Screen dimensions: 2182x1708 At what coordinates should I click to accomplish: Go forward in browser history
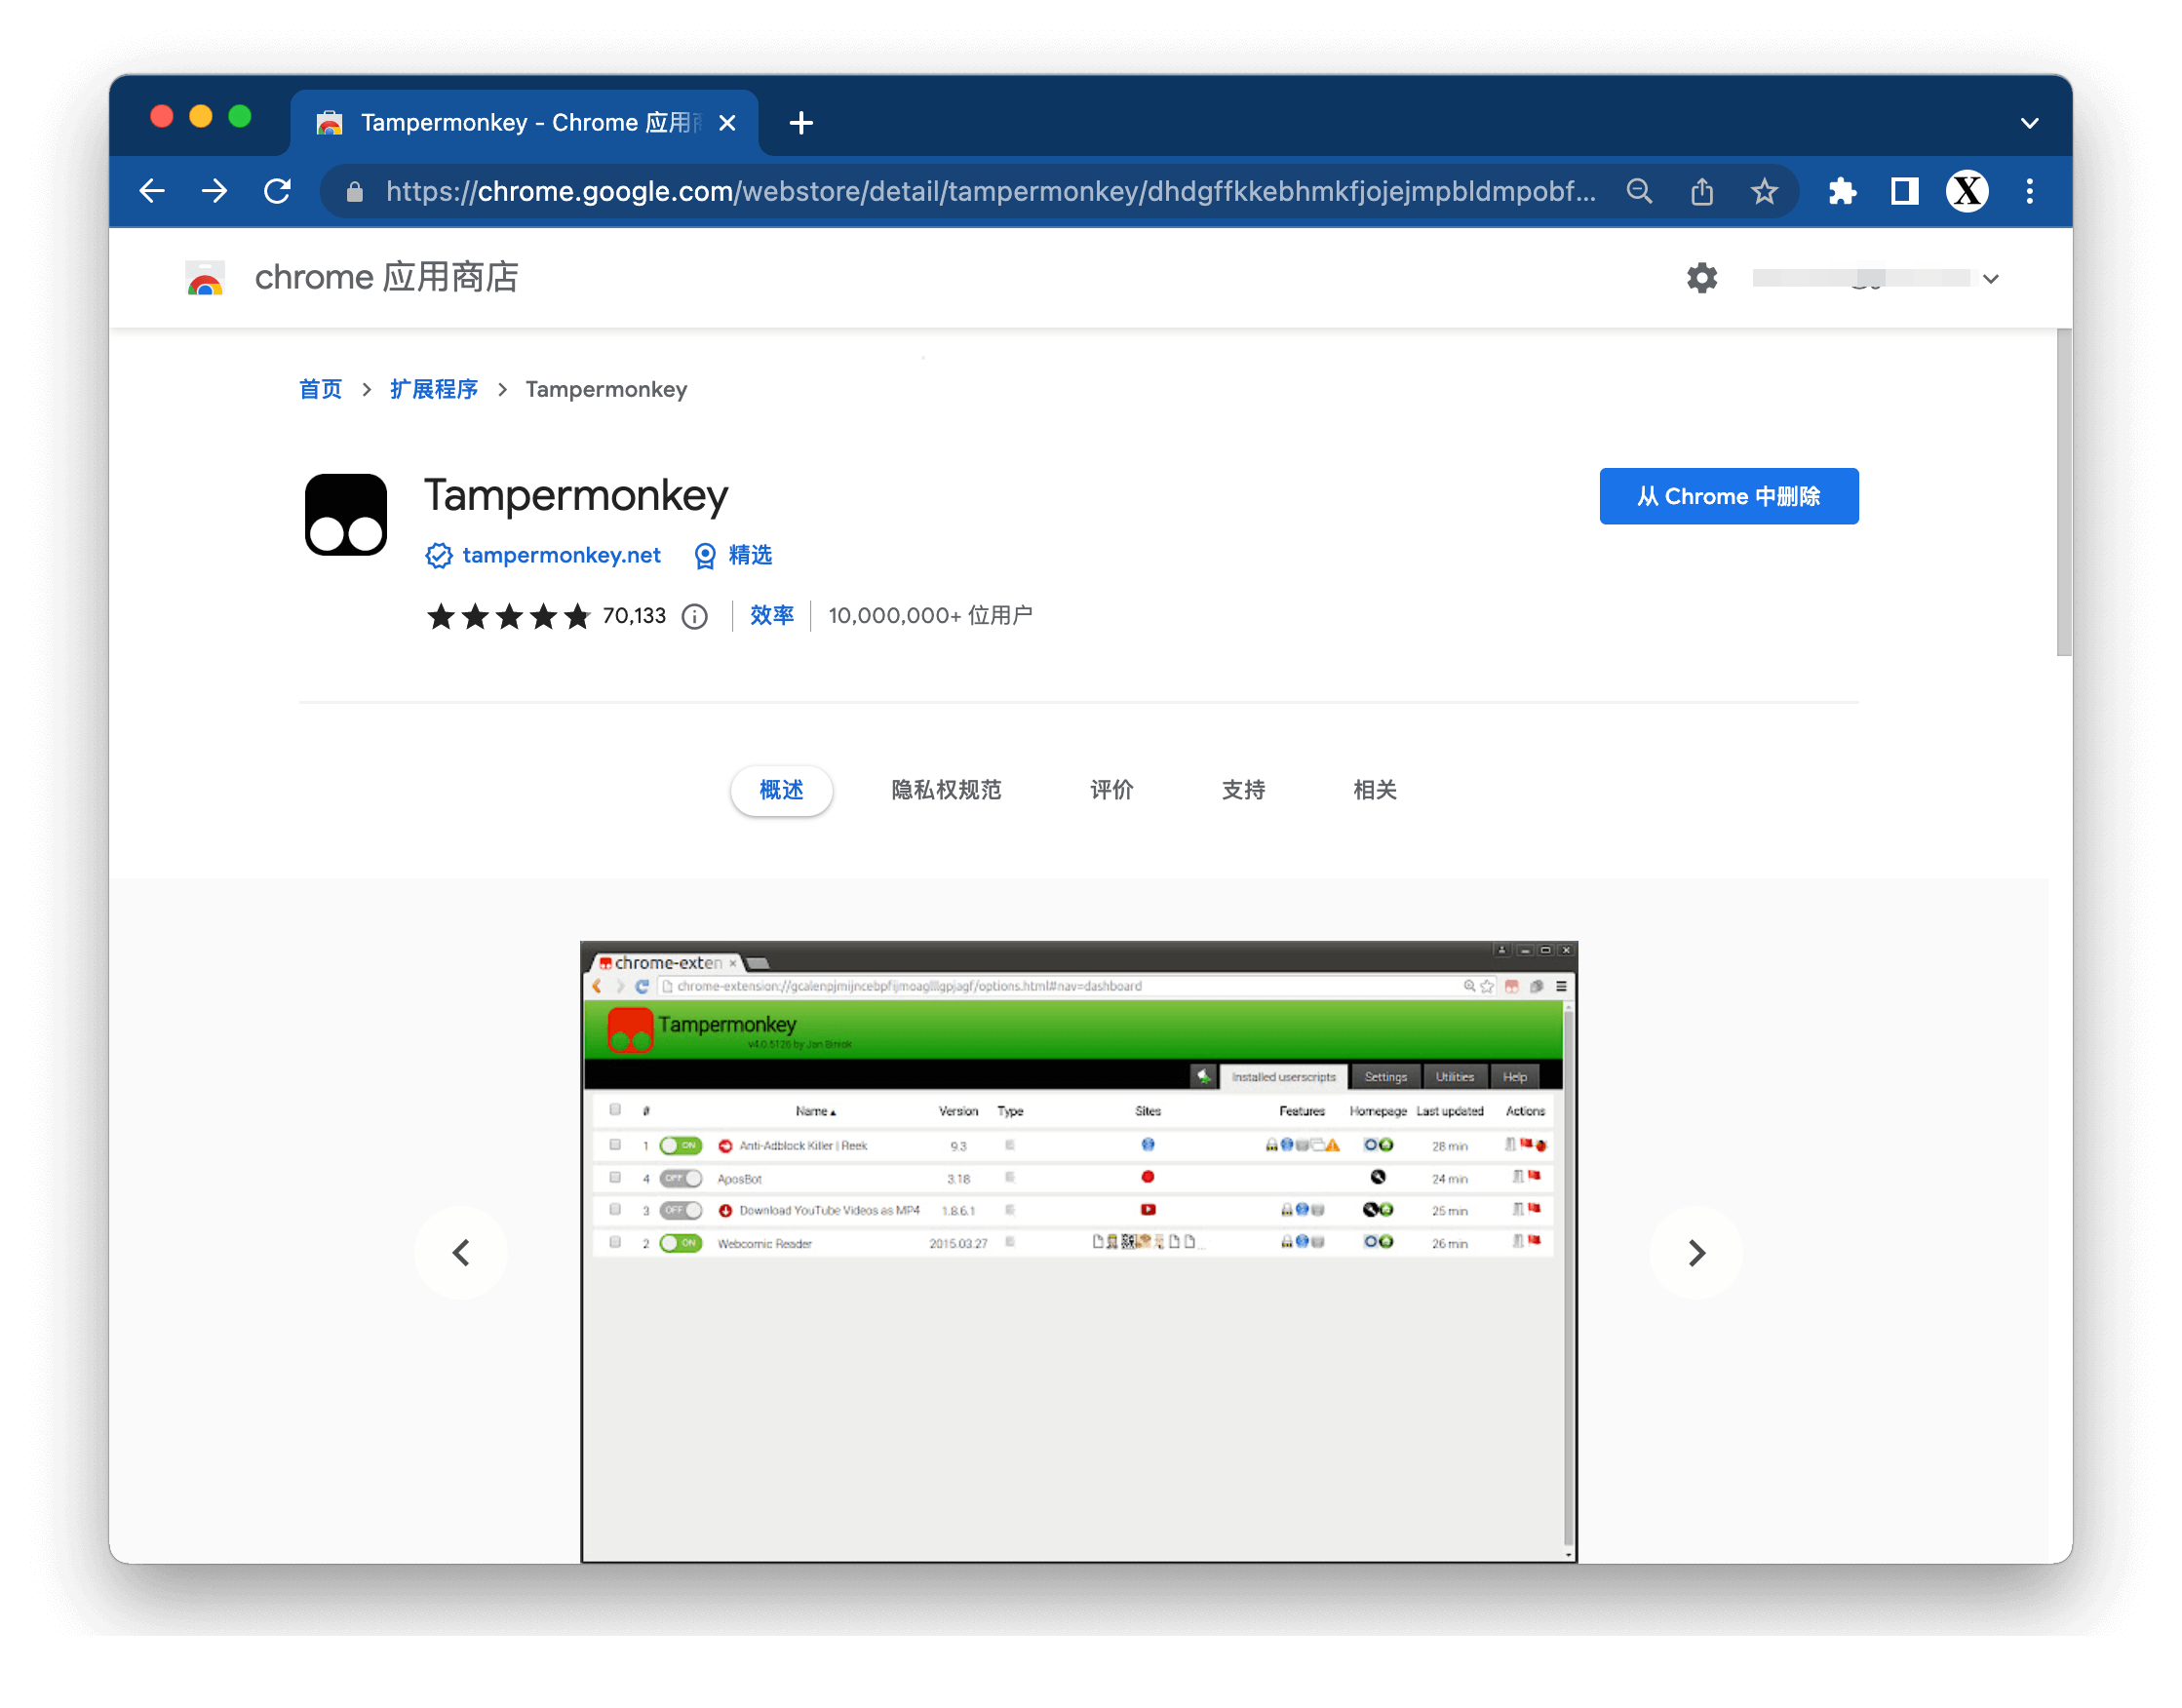[214, 191]
